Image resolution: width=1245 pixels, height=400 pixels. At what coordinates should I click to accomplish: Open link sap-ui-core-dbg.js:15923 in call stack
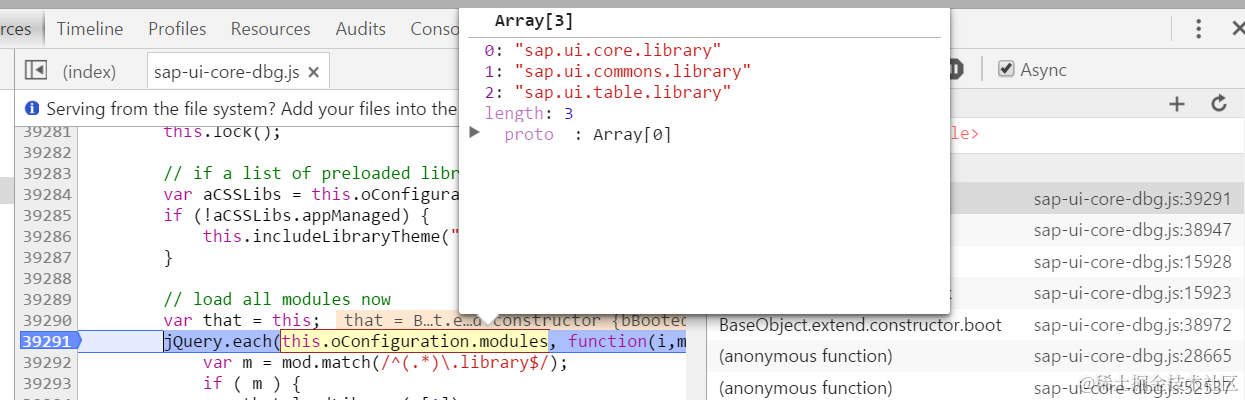click(1133, 294)
